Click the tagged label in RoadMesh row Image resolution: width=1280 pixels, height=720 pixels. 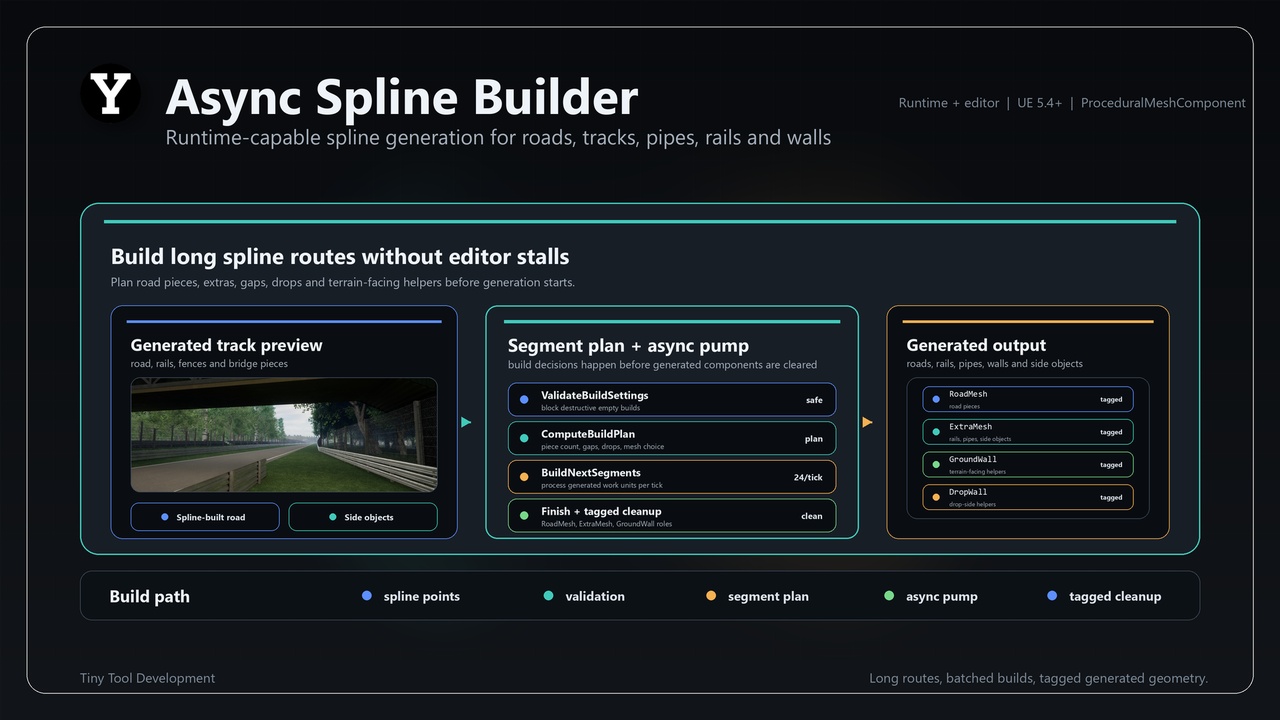(1111, 399)
